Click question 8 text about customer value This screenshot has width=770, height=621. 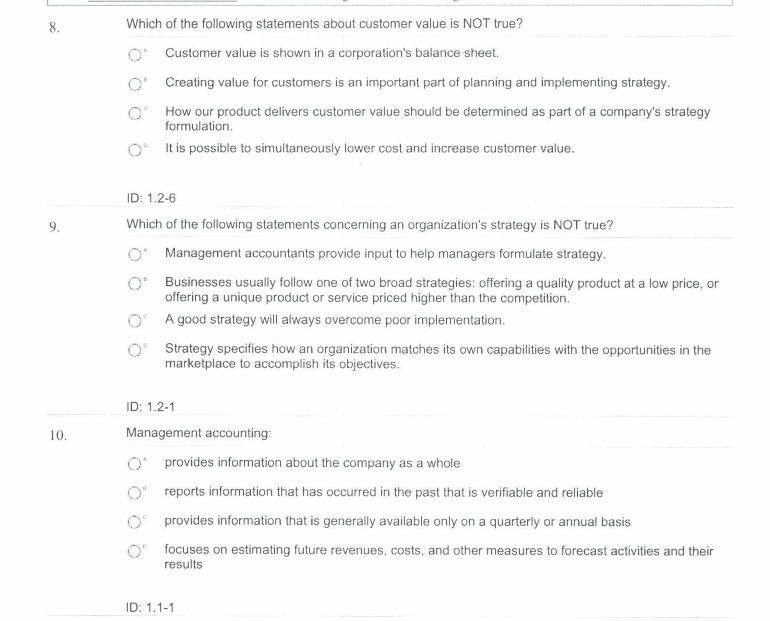324,24
